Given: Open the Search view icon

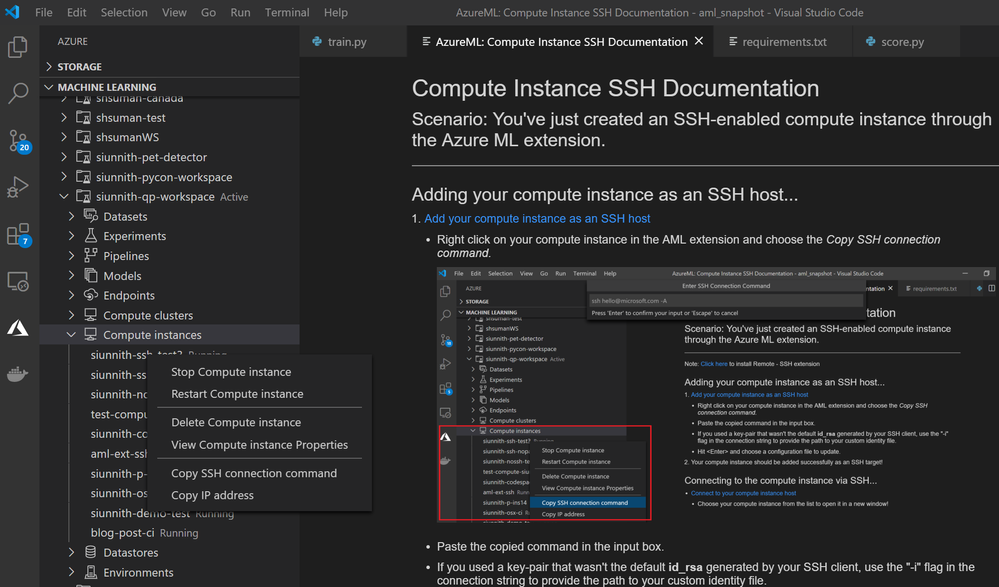Looking at the screenshot, I should (x=18, y=94).
